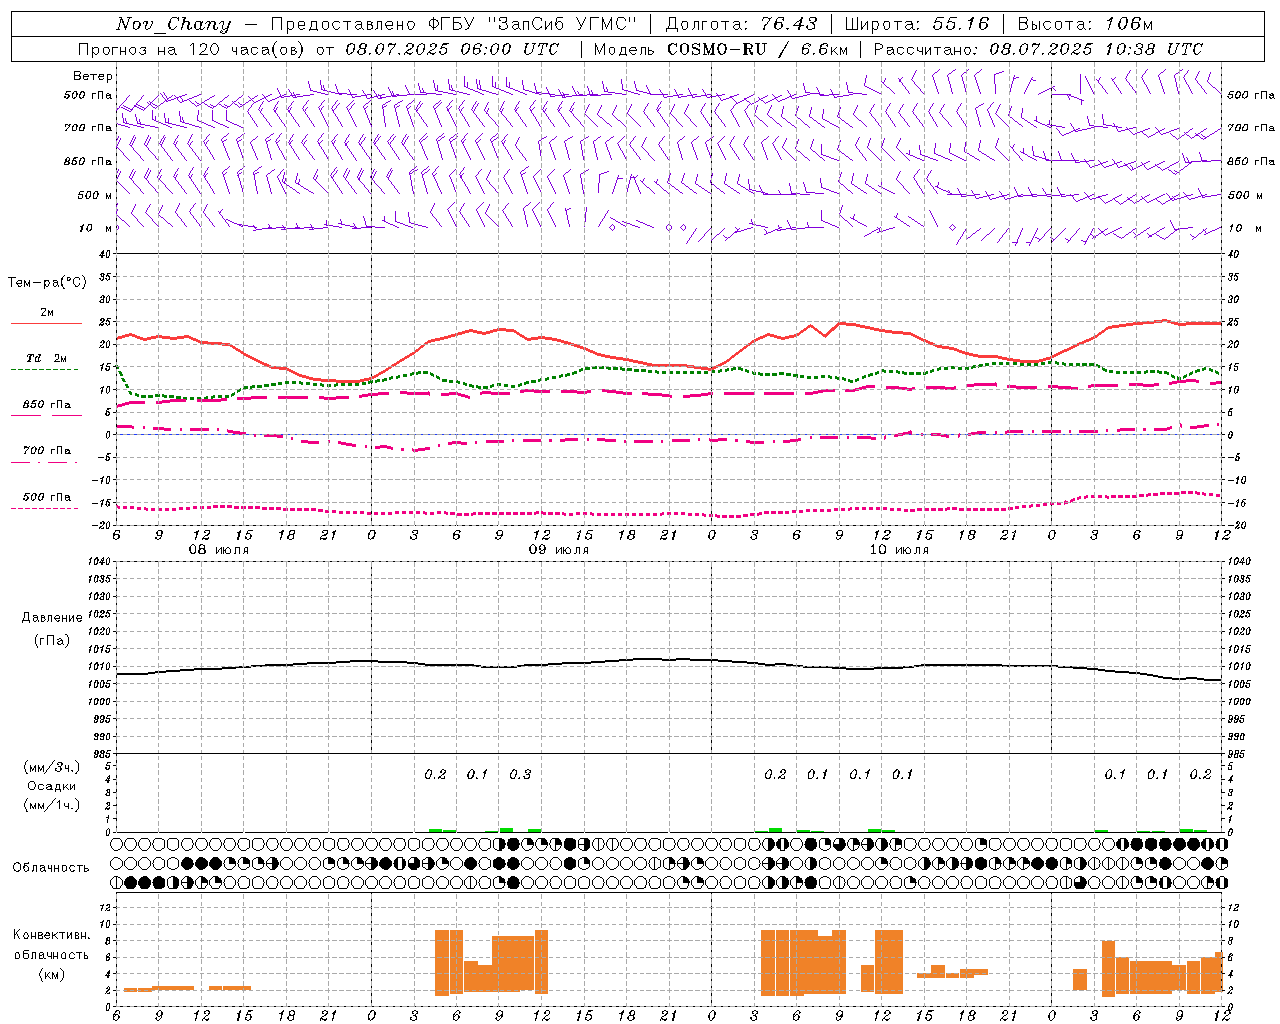Click the 'Рассчитано: 08.07.2025 10:38 UTC' text
Screen dimensions: 1280x1024
(x=1038, y=49)
